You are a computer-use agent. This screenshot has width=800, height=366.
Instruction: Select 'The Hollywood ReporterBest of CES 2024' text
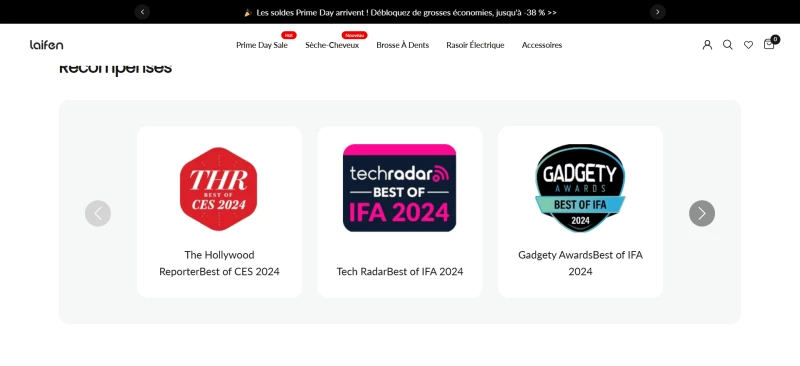pos(219,263)
